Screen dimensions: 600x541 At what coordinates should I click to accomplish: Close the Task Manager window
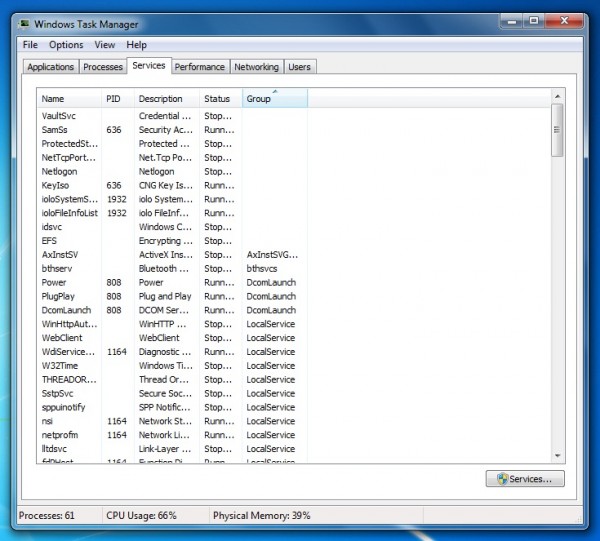(x=564, y=21)
